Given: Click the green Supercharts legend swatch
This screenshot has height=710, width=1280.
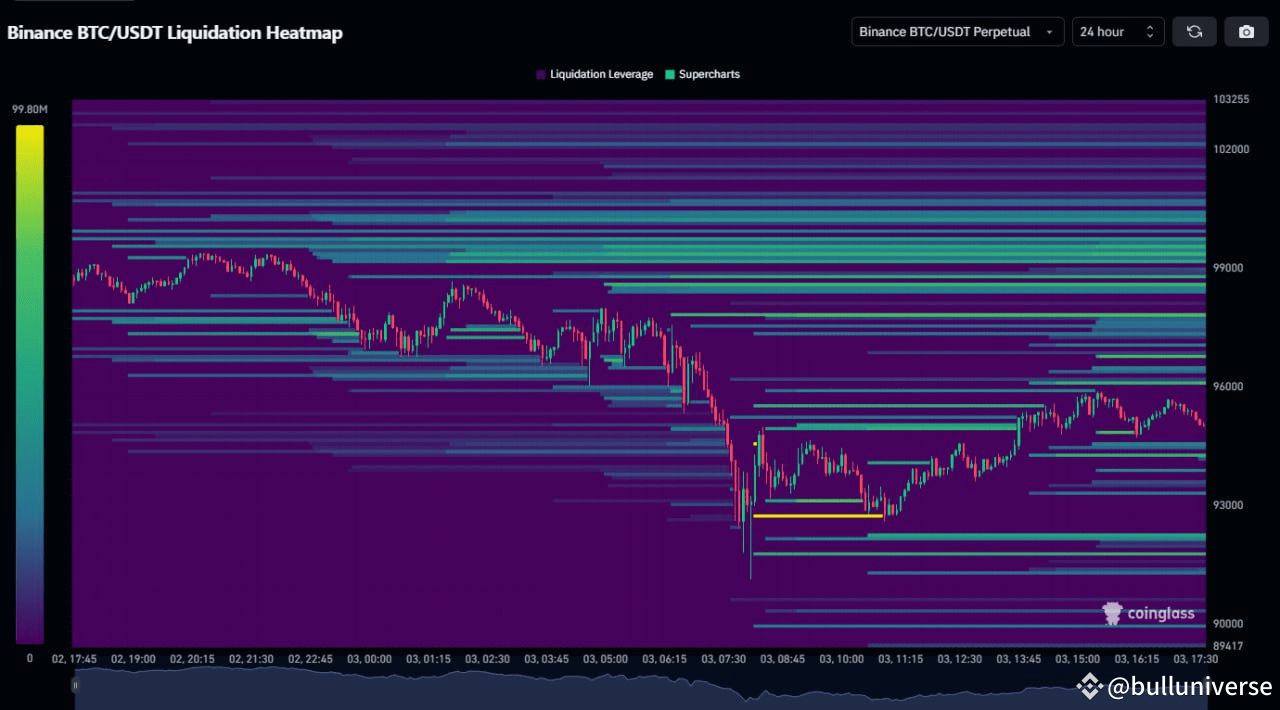Looking at the screenshot, I should coord(668,74).
